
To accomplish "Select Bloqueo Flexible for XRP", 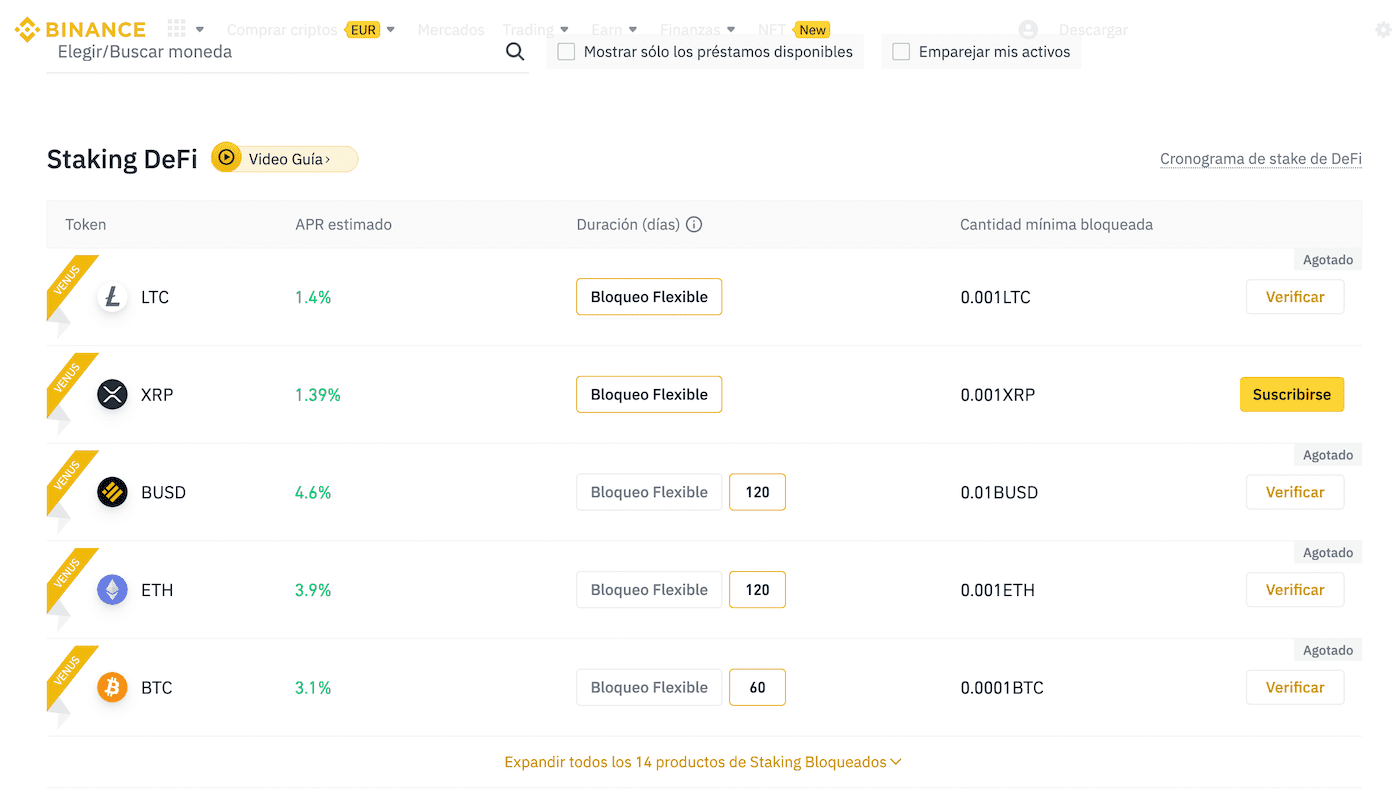I will point(649,395).
